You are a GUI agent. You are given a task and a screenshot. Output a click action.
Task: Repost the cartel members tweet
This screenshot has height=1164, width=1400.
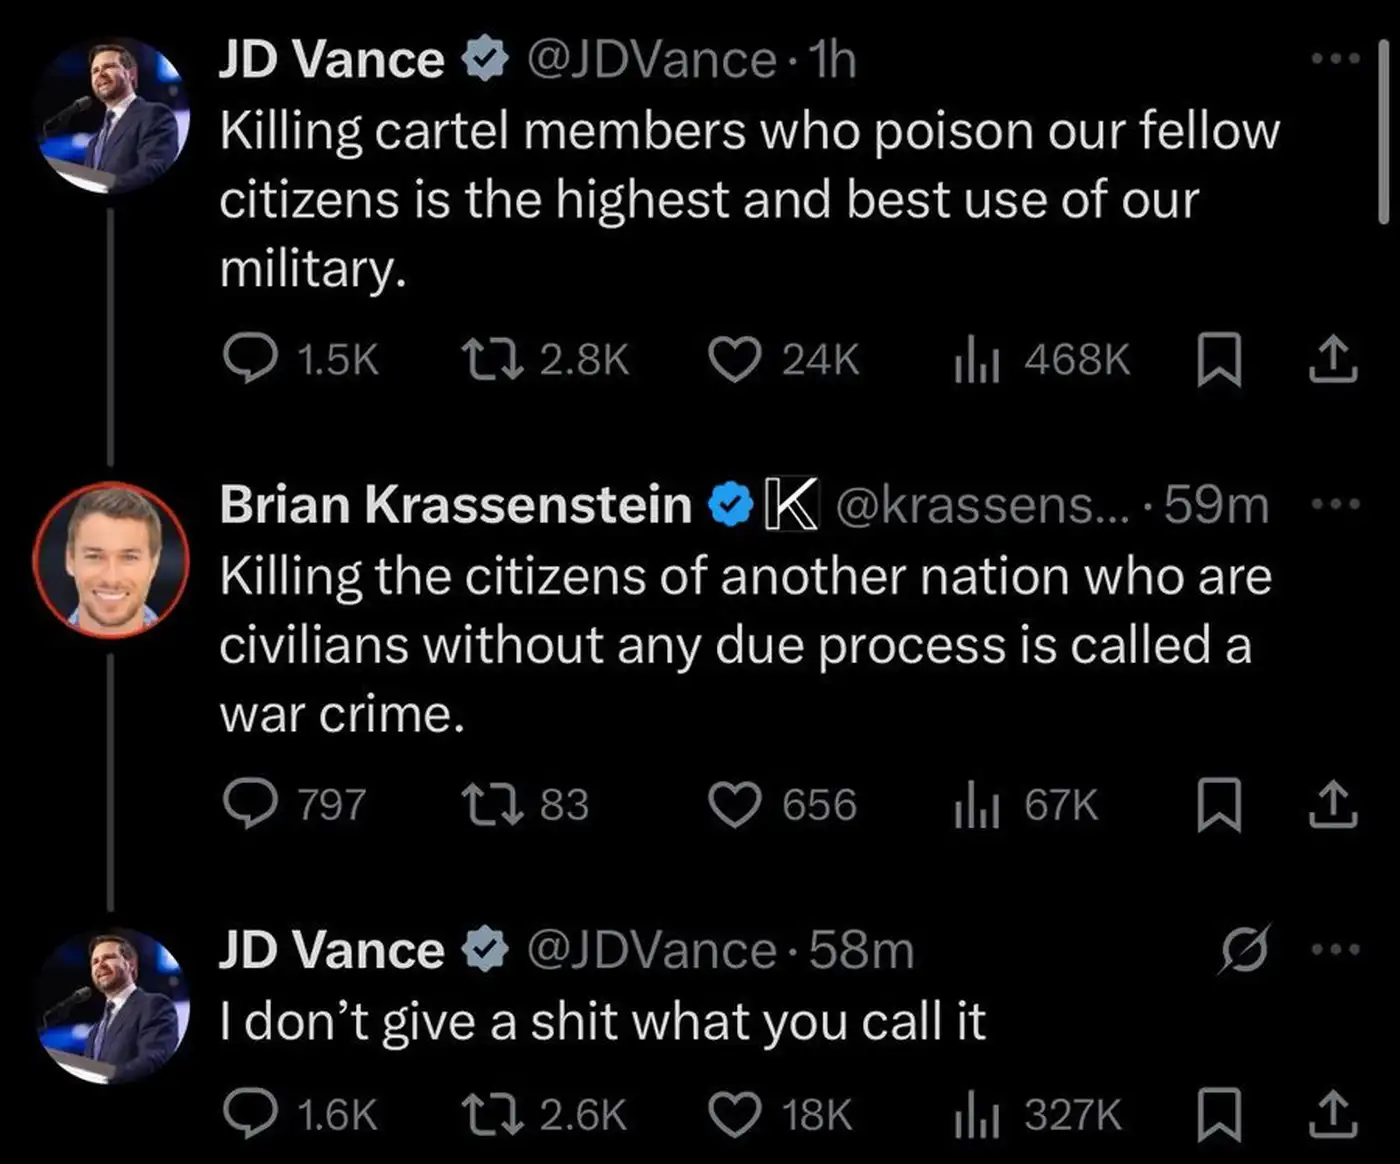(x=492, y=359)
